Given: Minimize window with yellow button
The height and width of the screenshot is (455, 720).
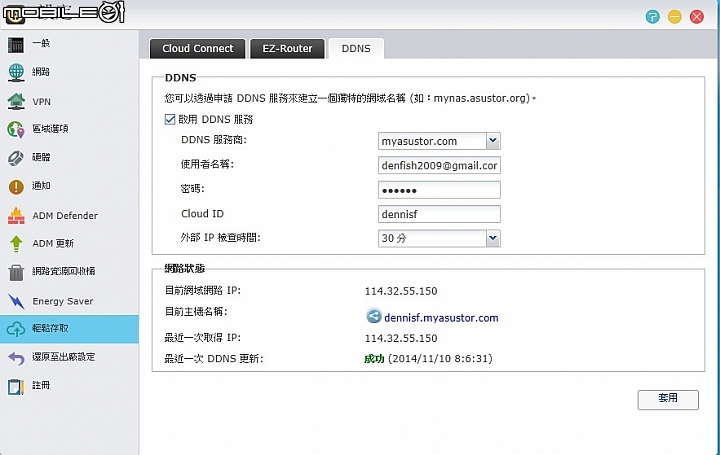Looking at the screenshot, I should click(x=675, y=17).
